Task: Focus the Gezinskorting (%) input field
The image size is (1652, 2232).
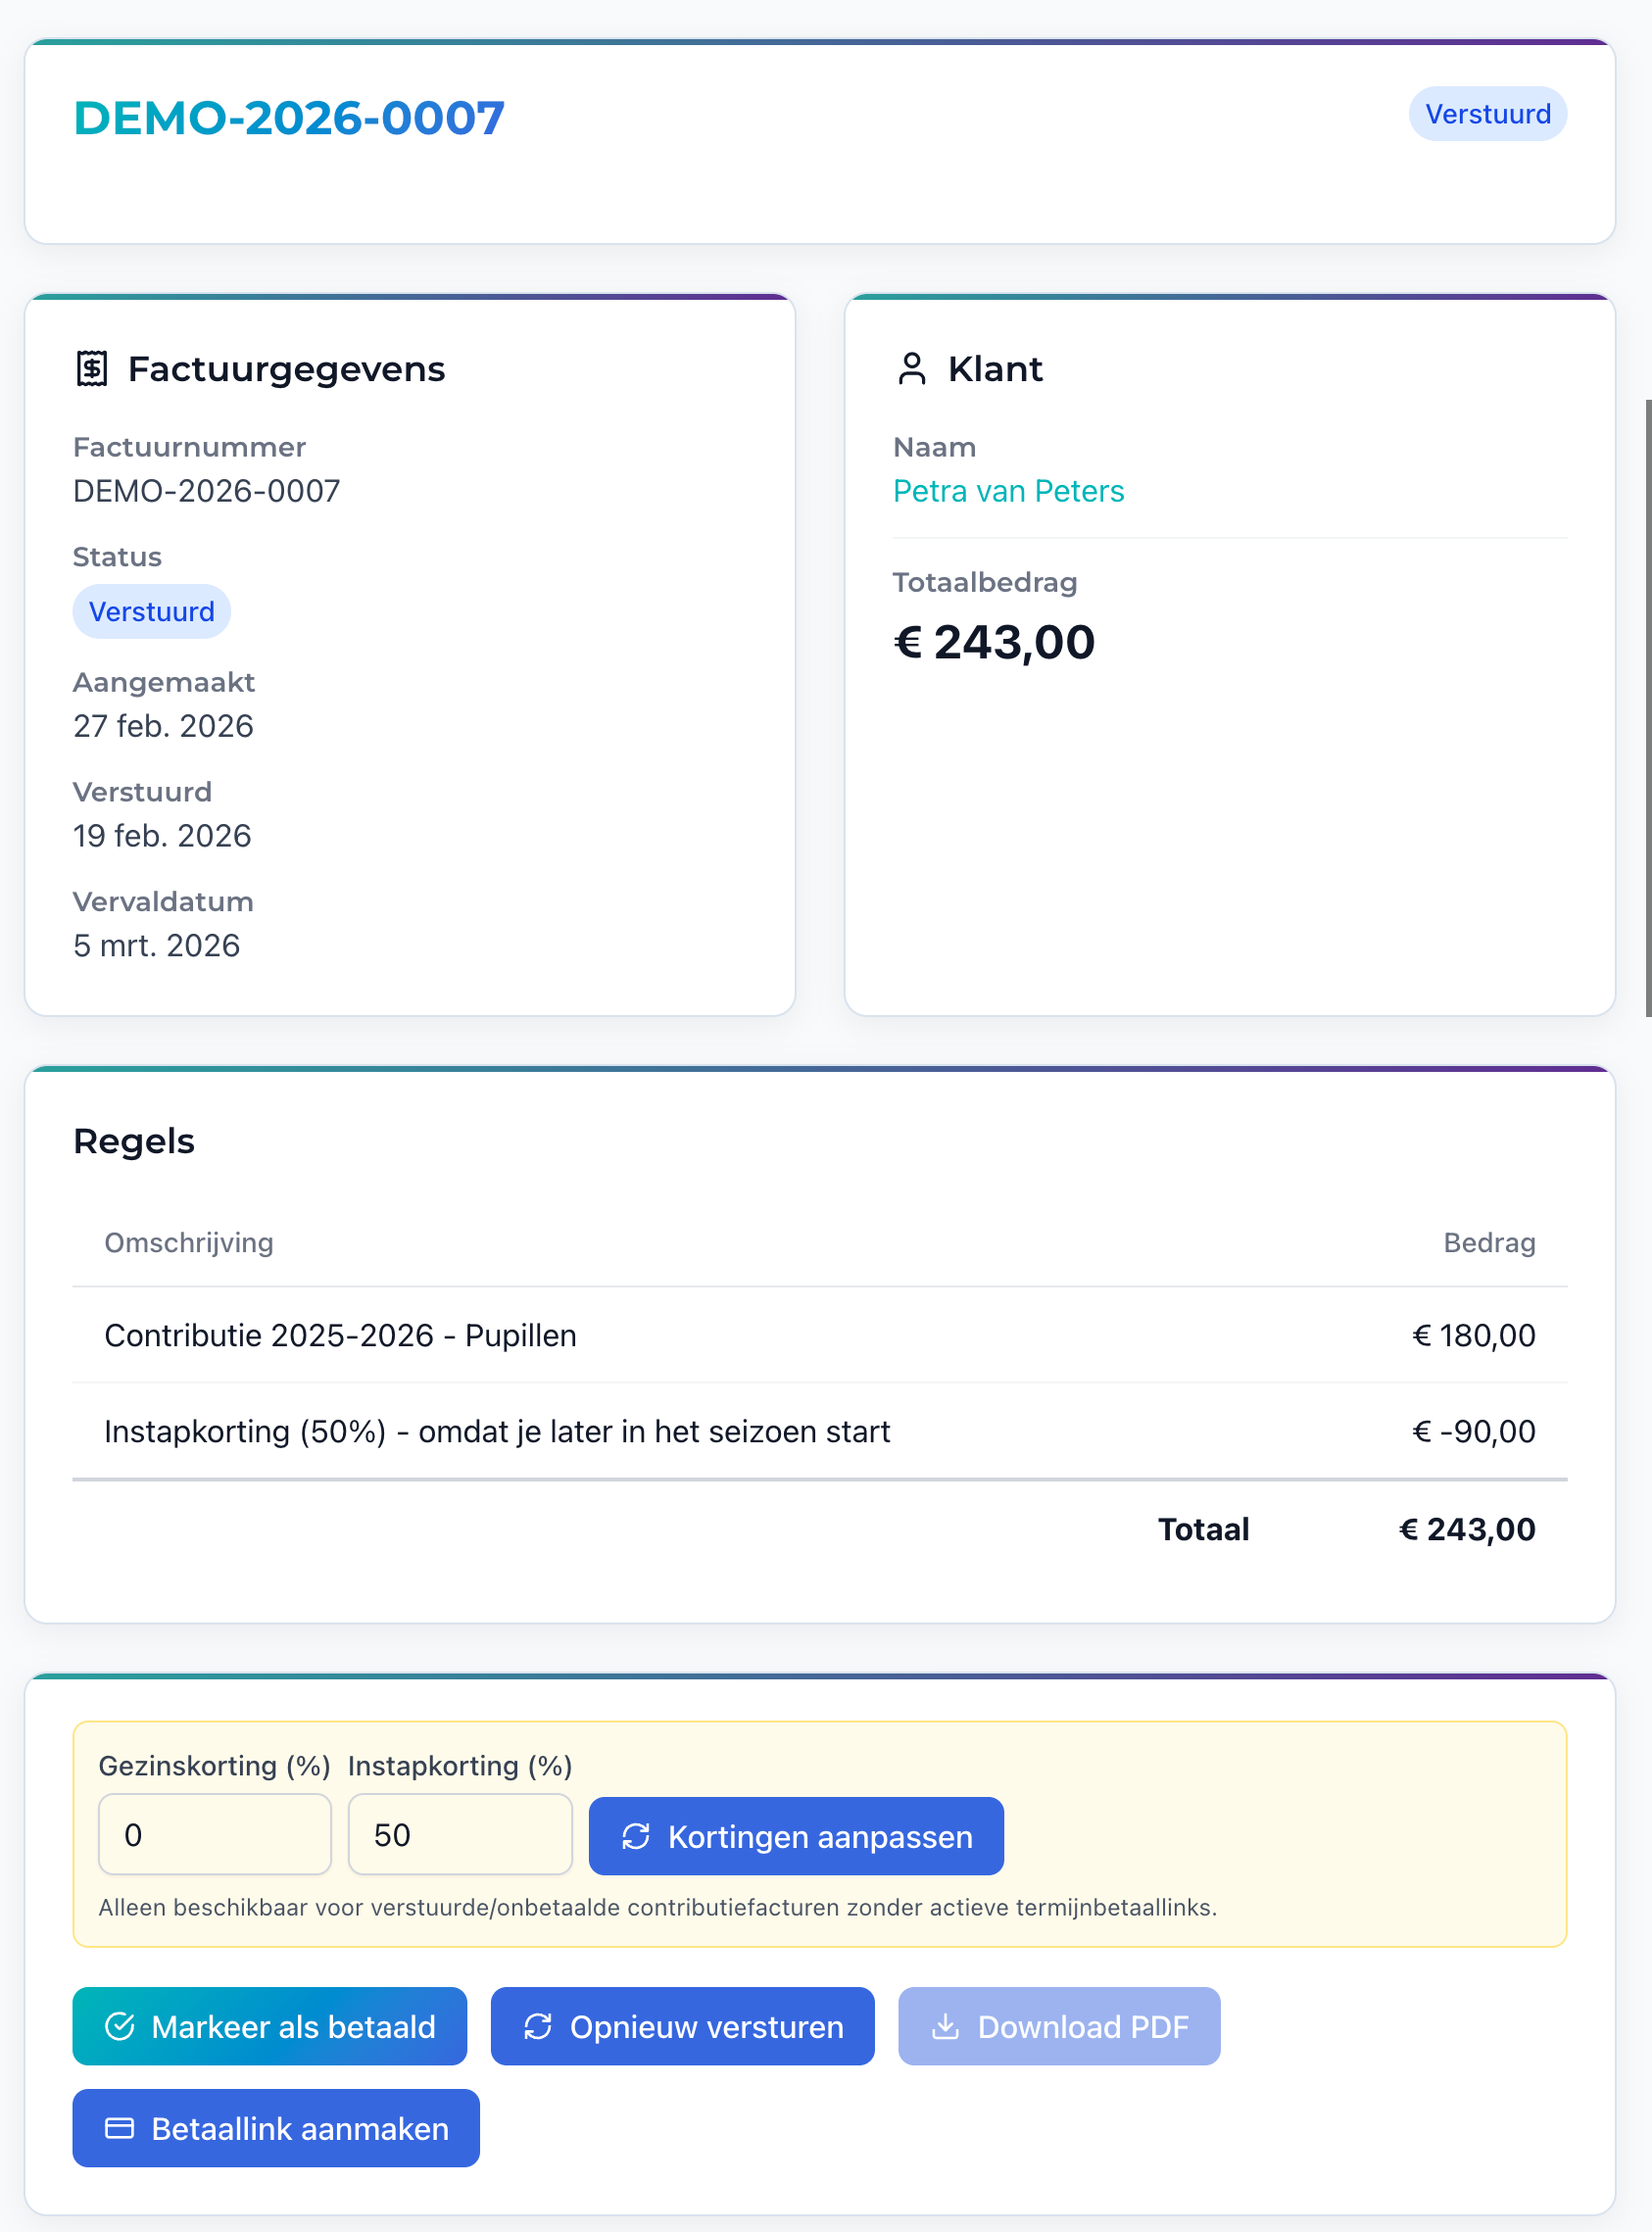Action: (x=215, y=1834)
